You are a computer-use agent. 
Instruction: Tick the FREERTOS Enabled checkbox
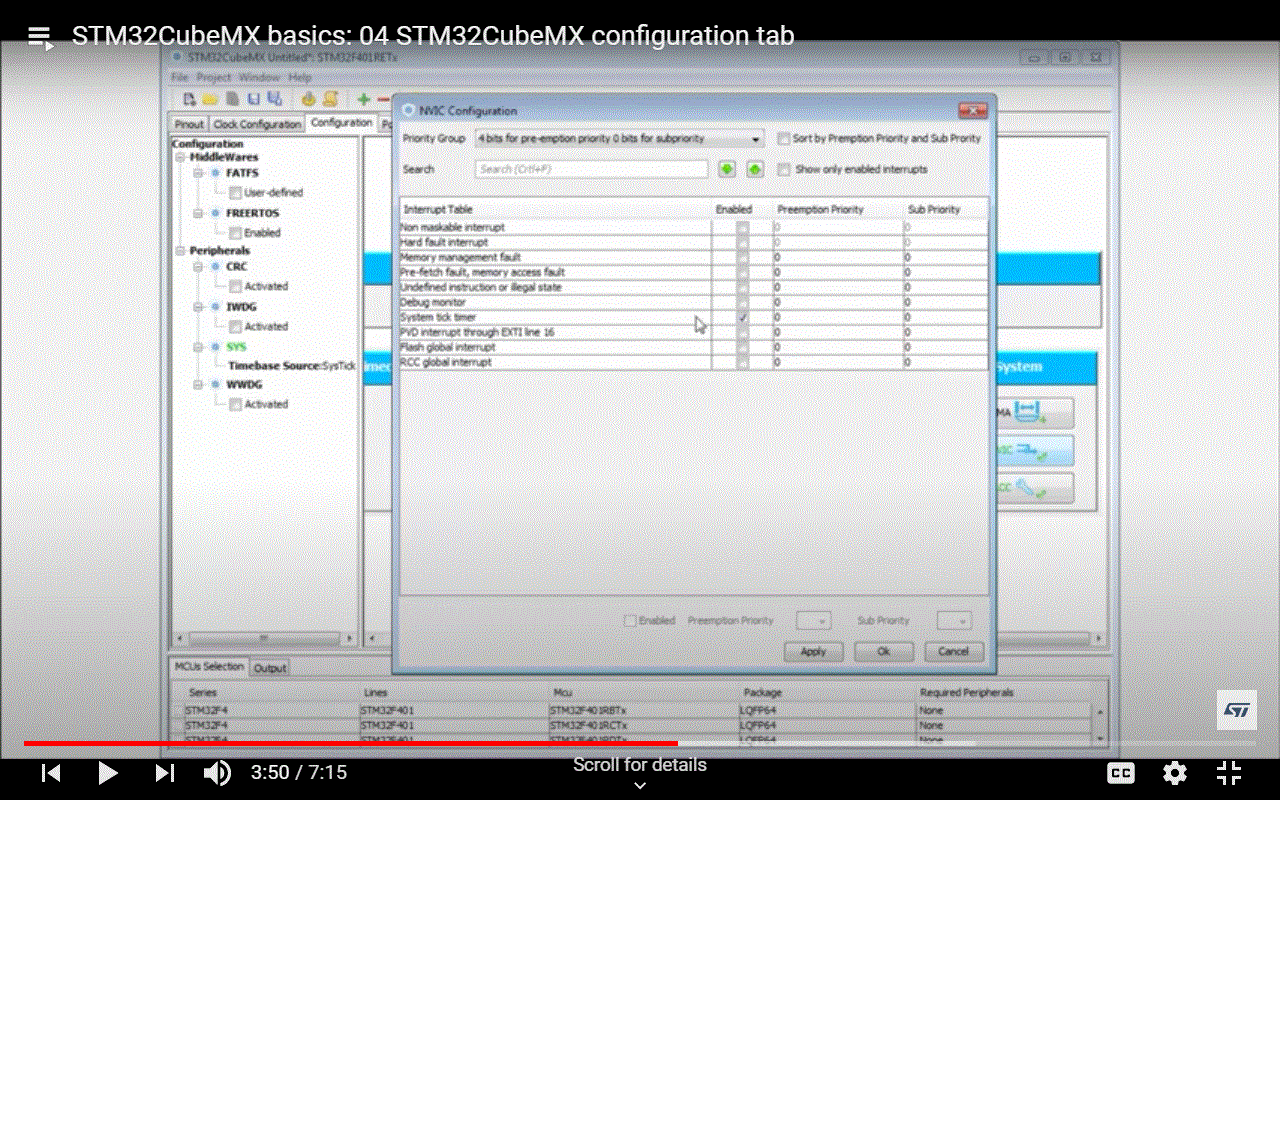[235, 233]
